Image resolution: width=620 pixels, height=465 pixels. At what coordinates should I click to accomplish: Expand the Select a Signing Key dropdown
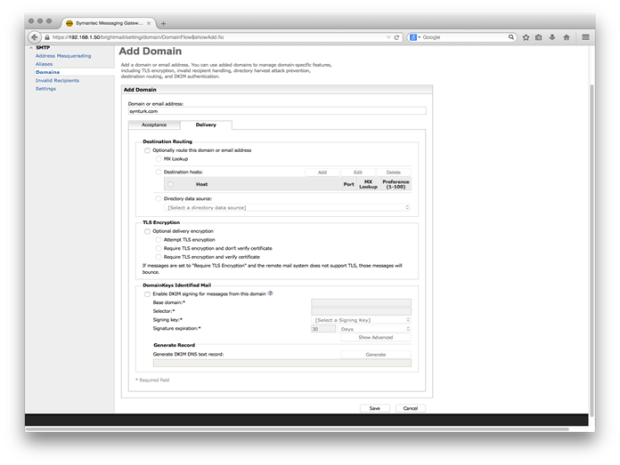click(361, 320)
